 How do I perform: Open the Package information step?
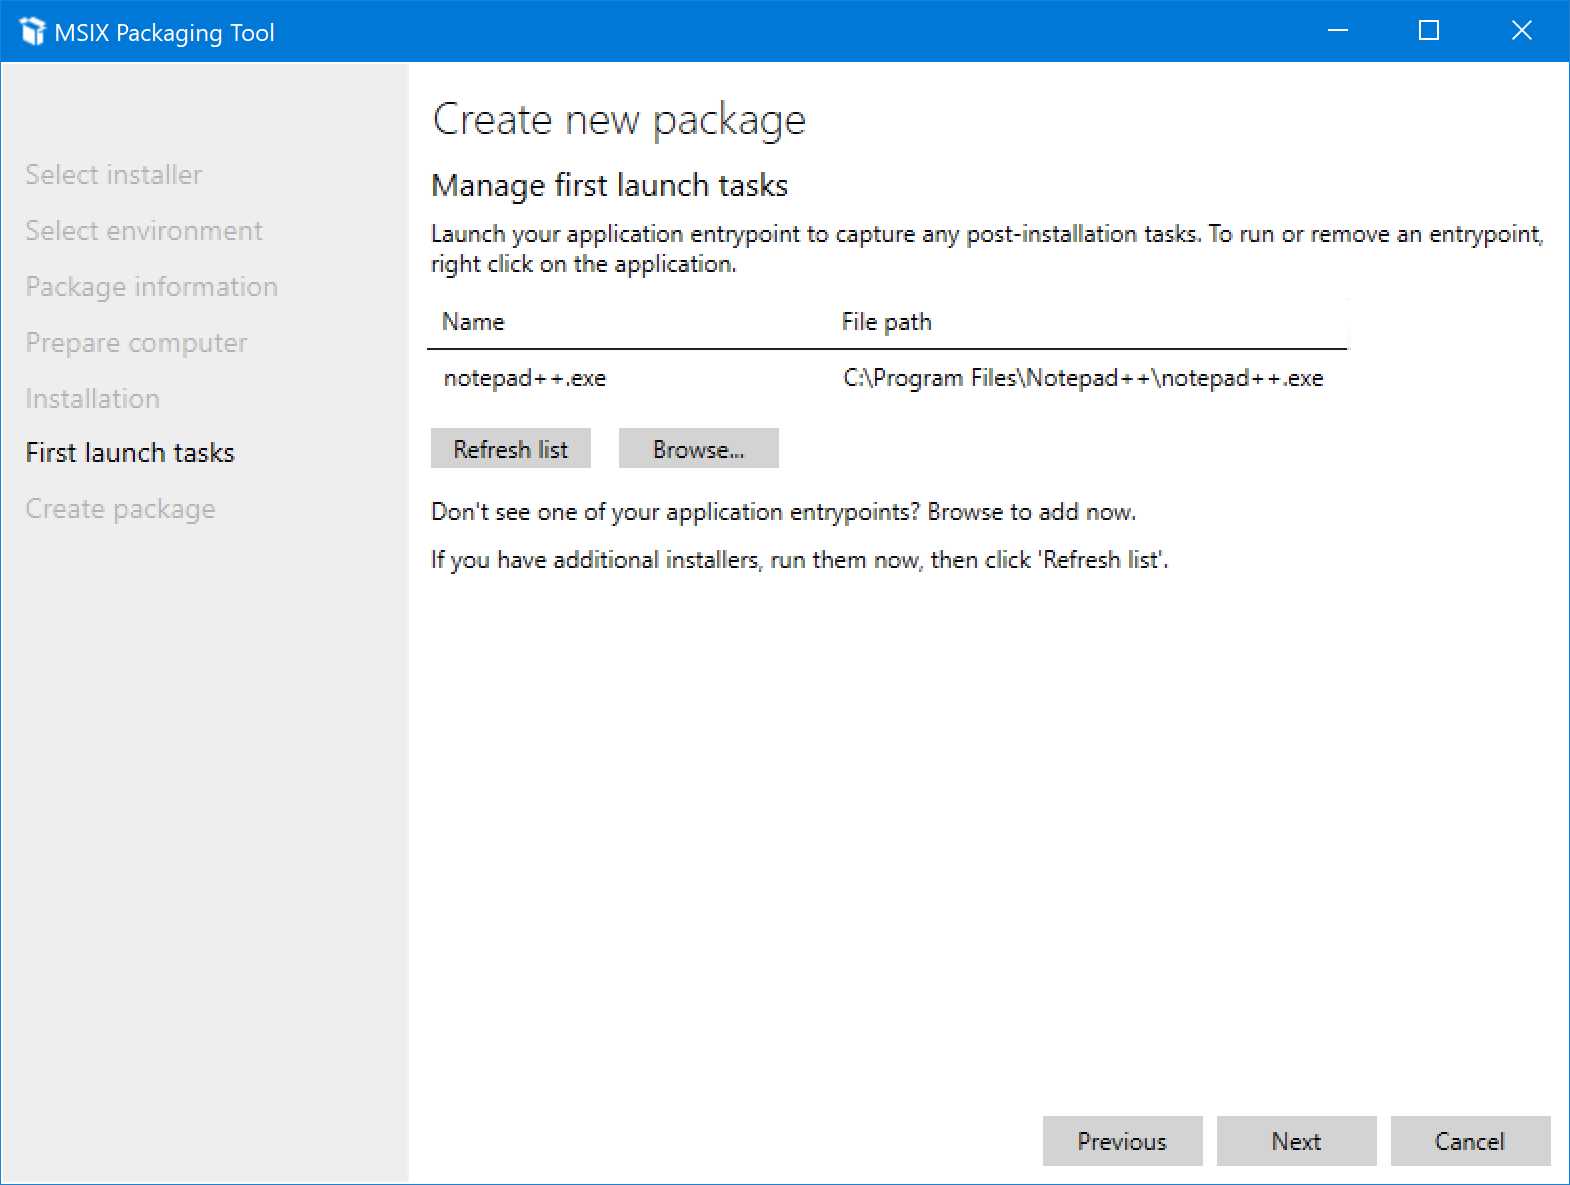[151, 287]
